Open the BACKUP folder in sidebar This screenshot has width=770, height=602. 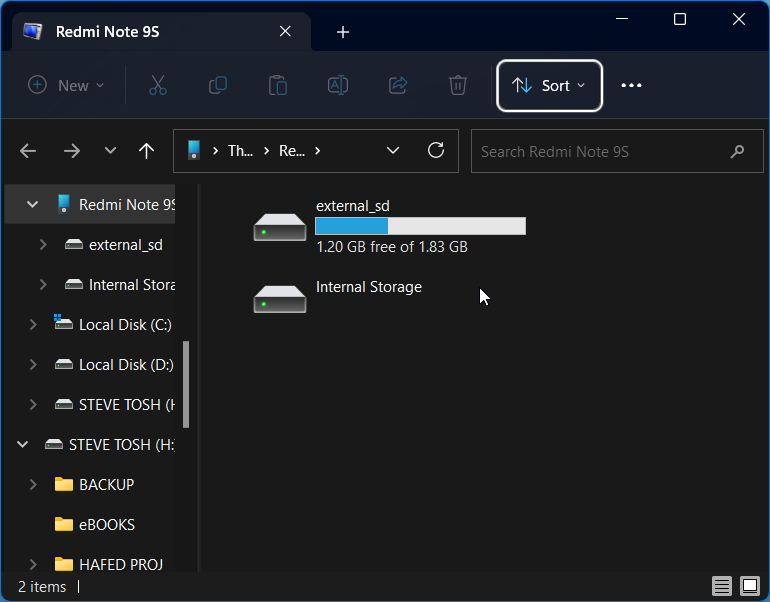click(x=107, y=485)
